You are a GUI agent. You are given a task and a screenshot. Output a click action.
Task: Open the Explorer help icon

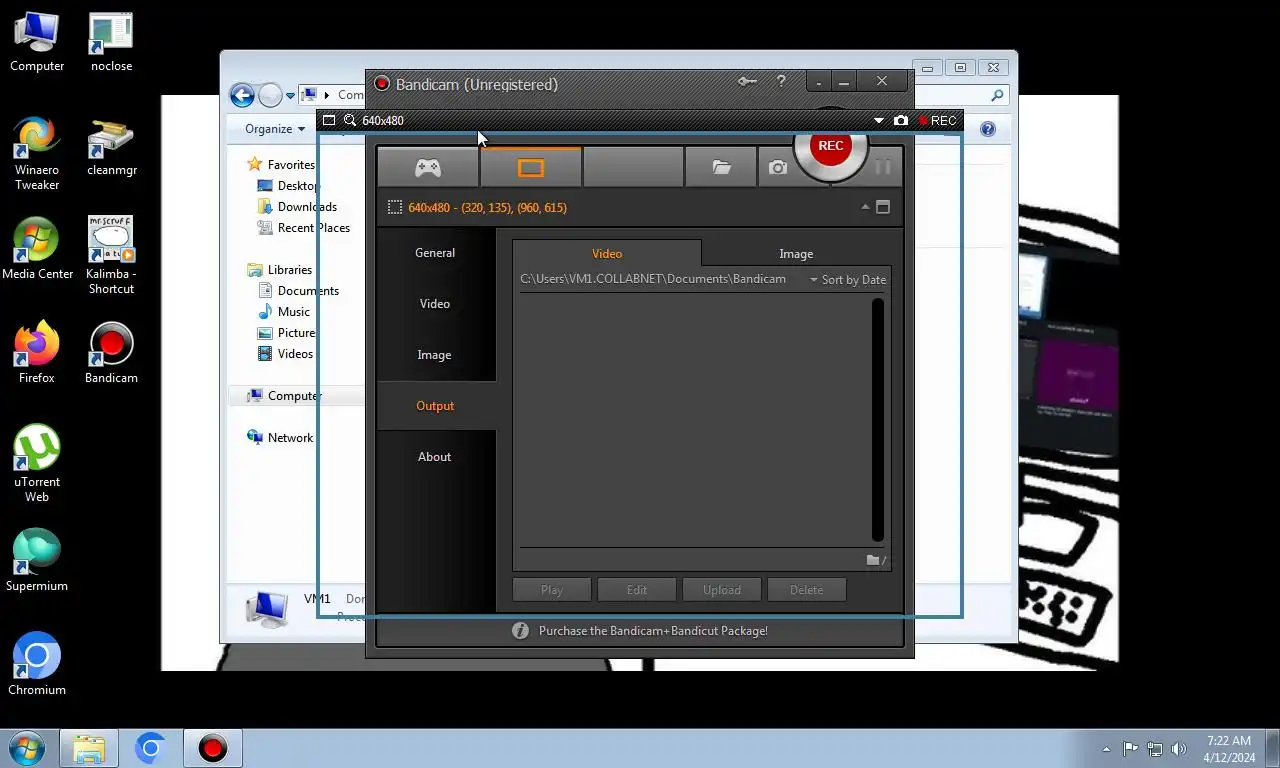pyautogui.click(x=988, y=129)
